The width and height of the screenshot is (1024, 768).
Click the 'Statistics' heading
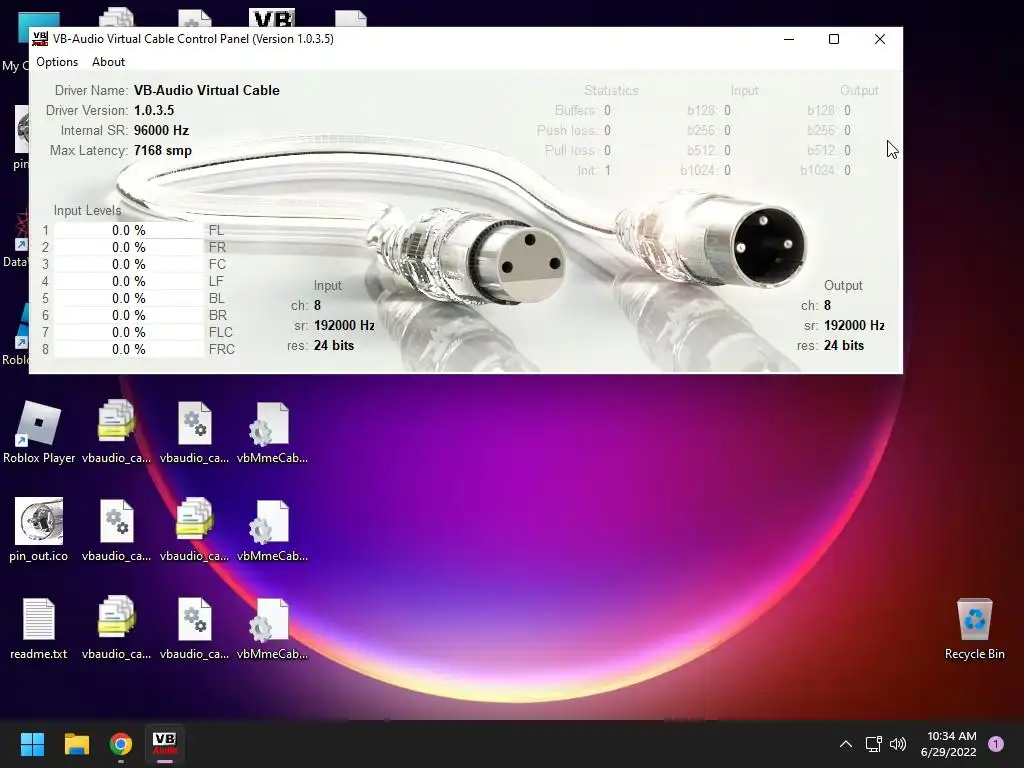[611, 90]
